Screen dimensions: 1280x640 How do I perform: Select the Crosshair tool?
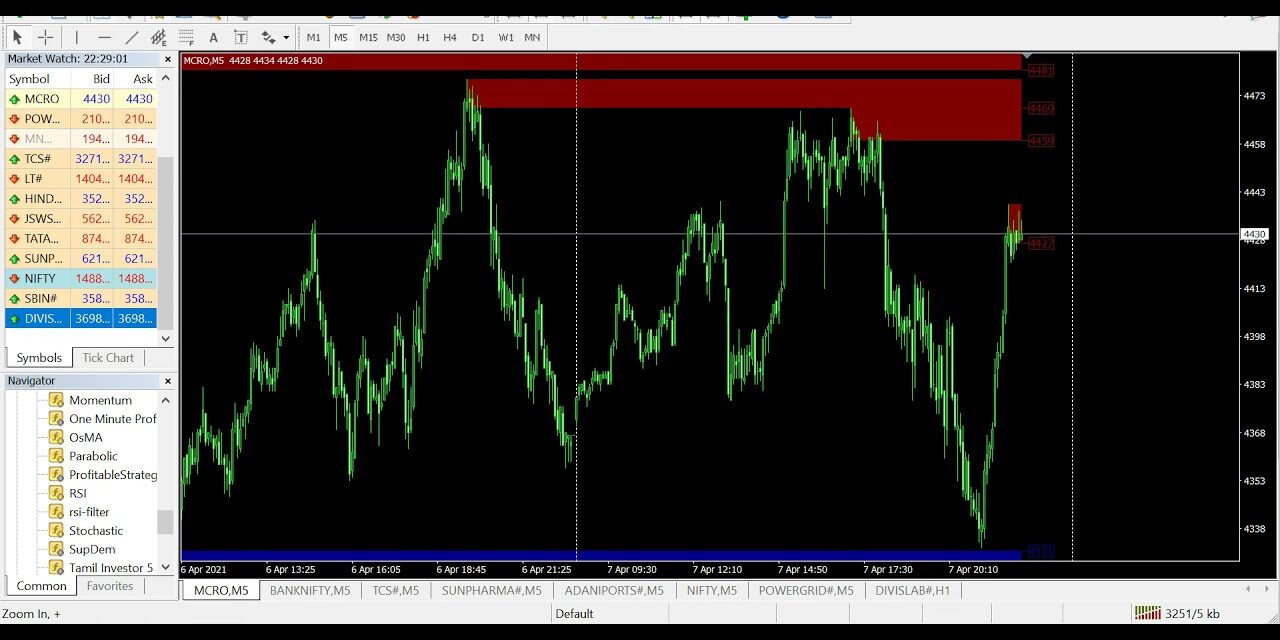pyautogui.click(x=45, y=38)
